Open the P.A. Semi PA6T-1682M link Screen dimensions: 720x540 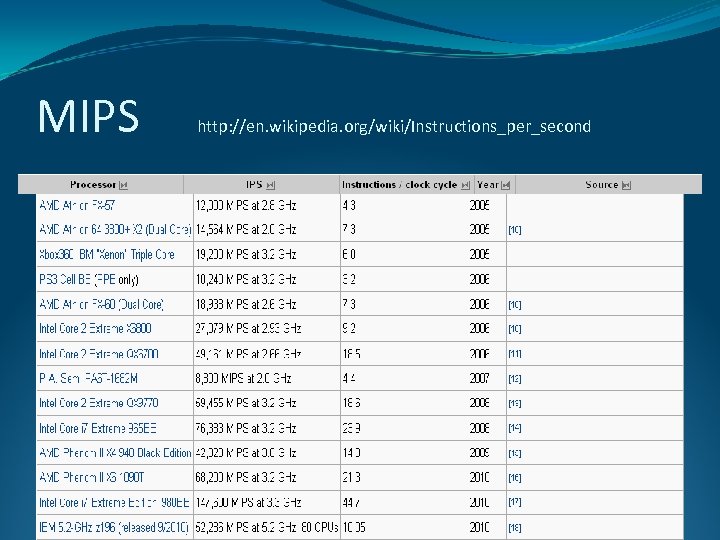coord(88,378)
